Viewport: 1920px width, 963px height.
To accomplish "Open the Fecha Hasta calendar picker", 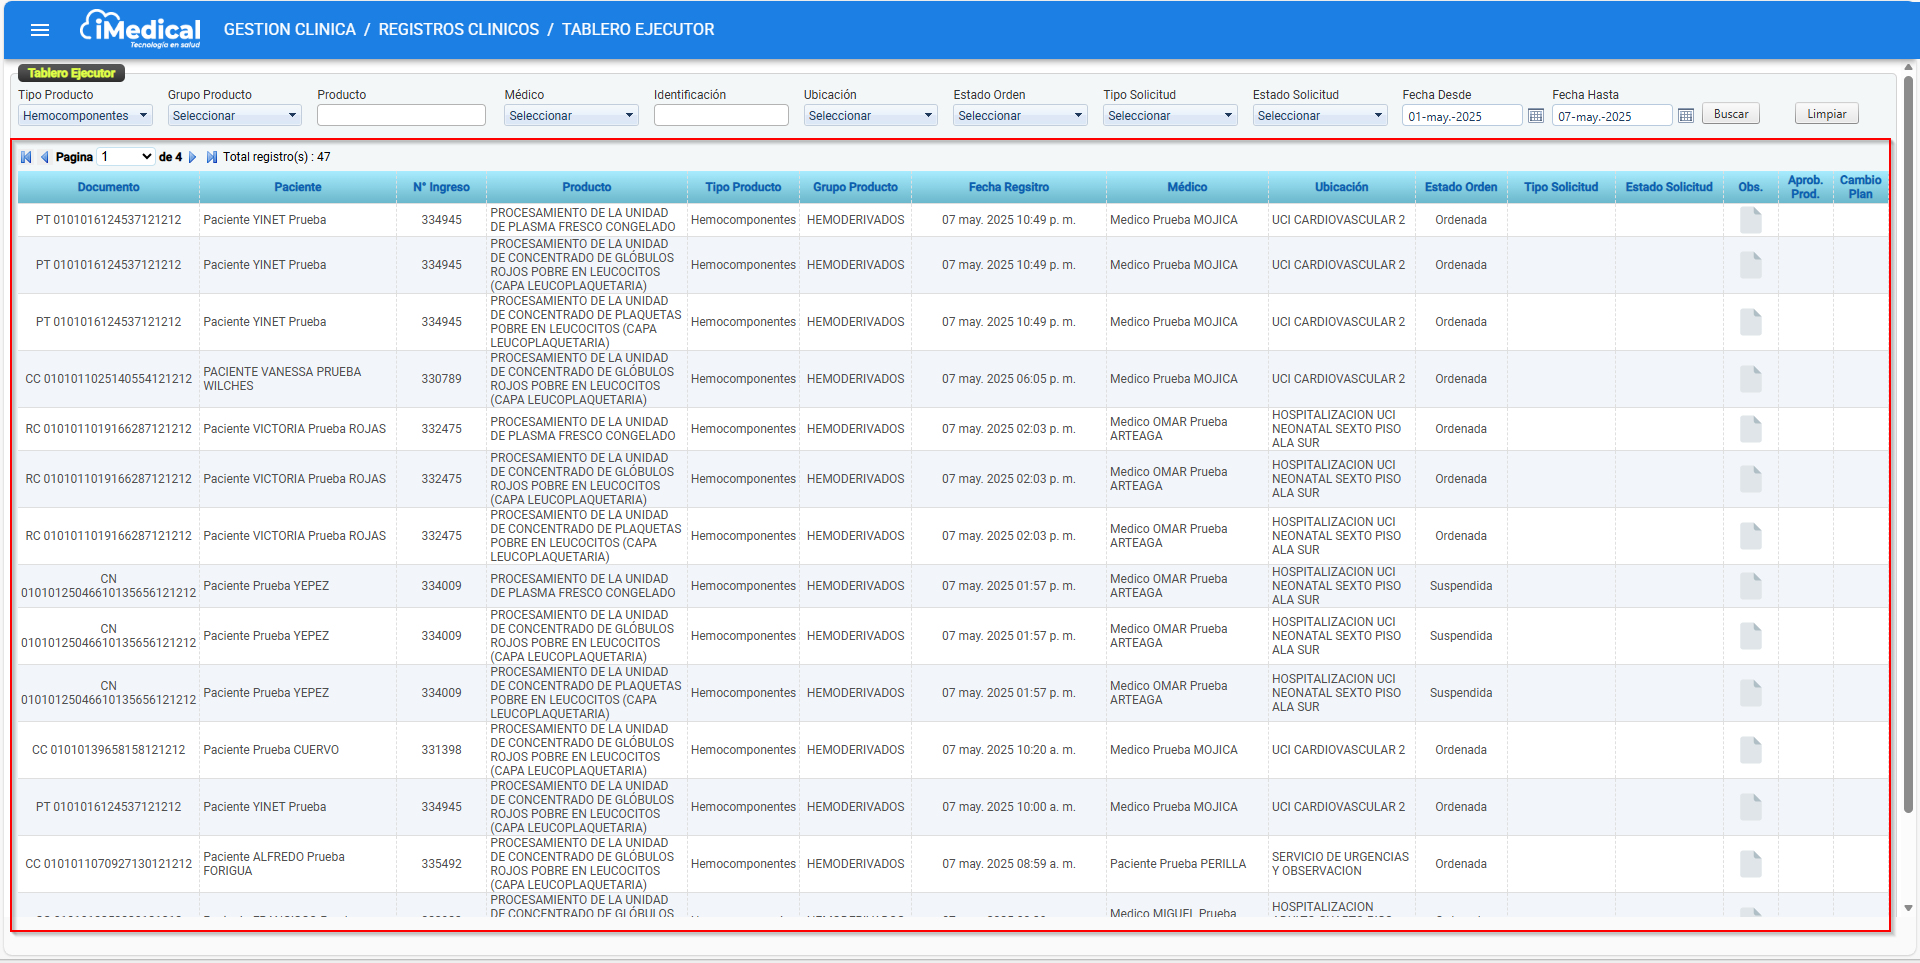I will point(1686,116).
